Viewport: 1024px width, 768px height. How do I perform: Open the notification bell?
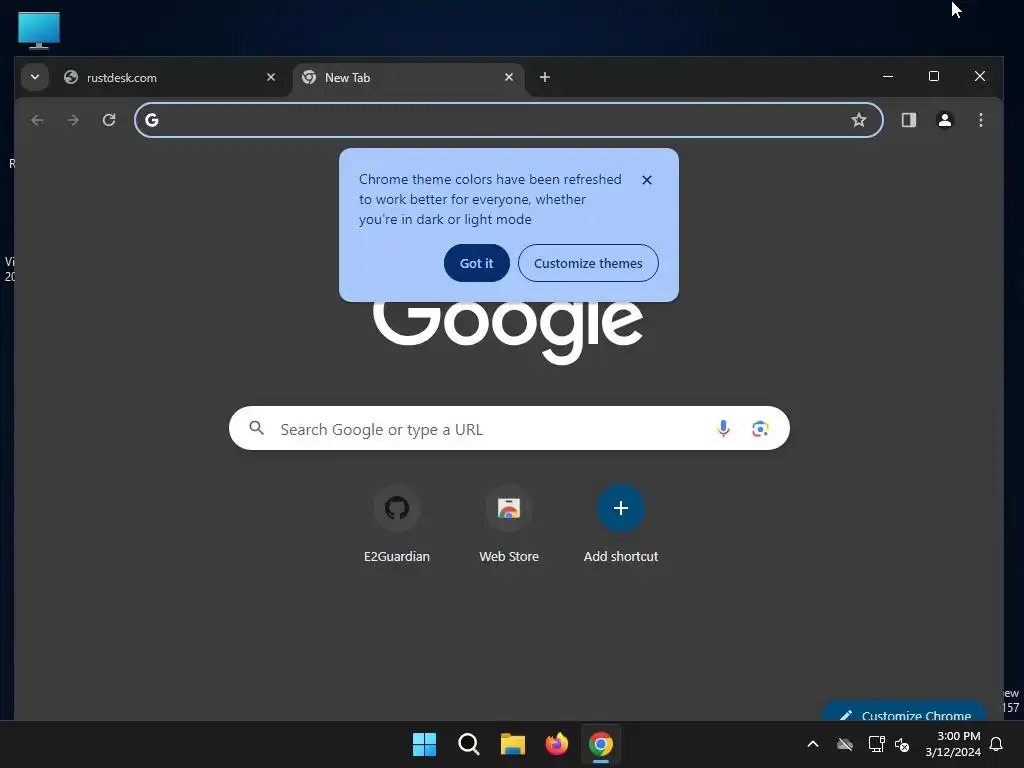pos(997,744)
